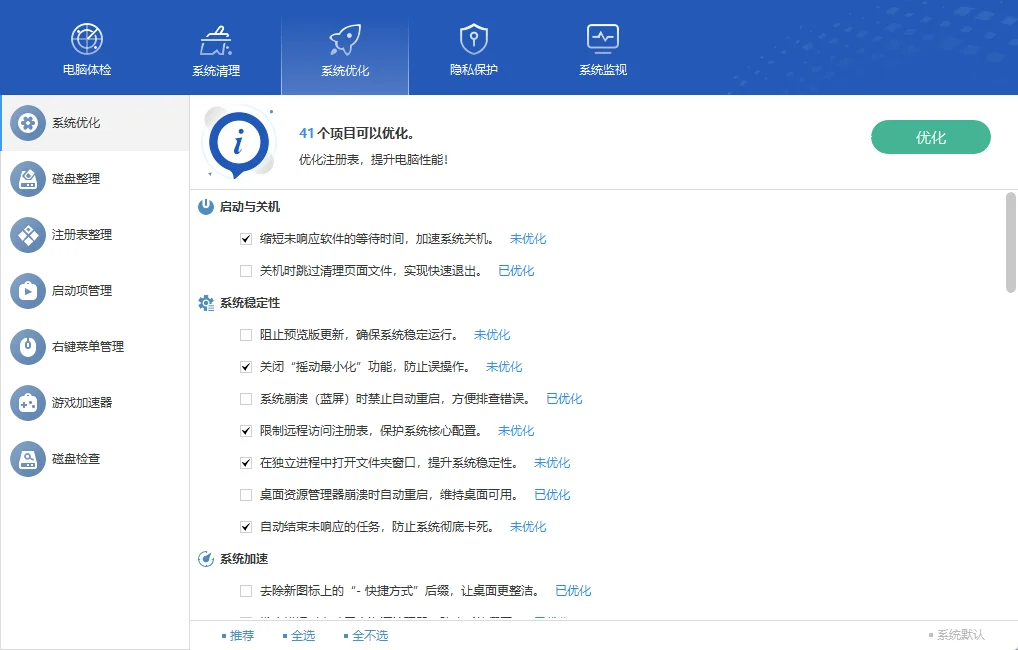Open the 系统监视 monitor icon
Image resolution: width=1018 pixels, height=650 pixels.
tap(602, 39)
